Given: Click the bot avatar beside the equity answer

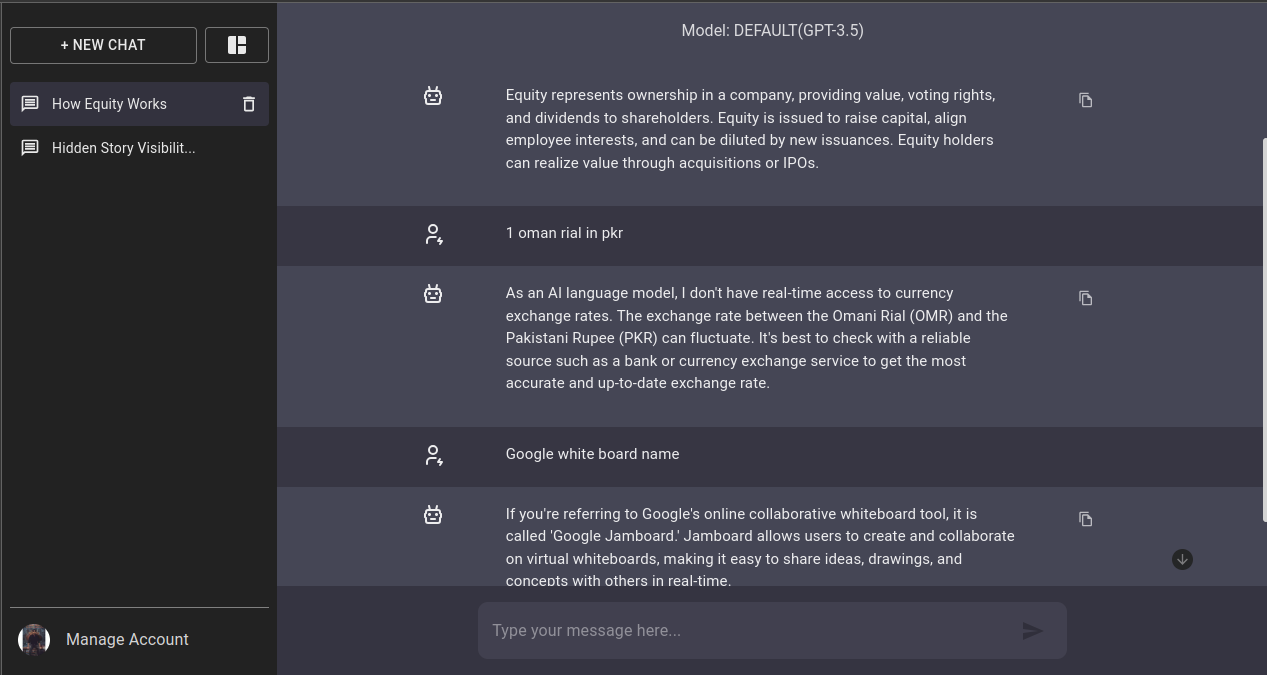Looking at the screenshot, I should [433, 96].
